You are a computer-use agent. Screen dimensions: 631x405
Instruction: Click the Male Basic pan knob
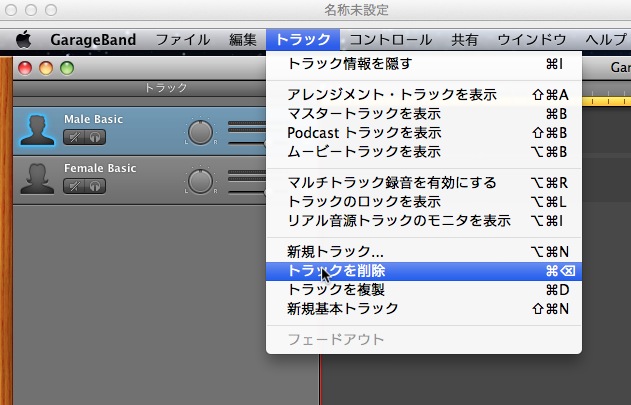[201, 131]
